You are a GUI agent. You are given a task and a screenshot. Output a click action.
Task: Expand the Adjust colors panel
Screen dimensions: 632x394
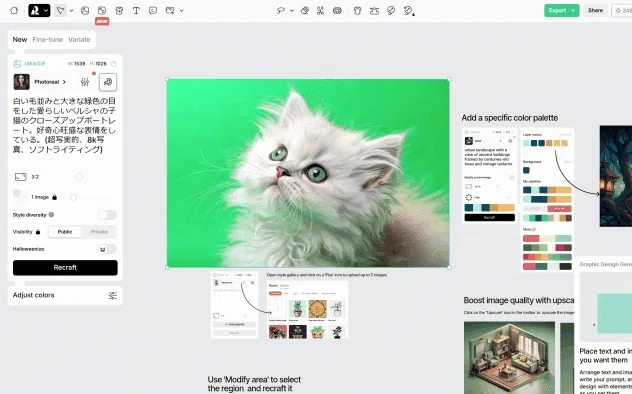pos(65,295)
